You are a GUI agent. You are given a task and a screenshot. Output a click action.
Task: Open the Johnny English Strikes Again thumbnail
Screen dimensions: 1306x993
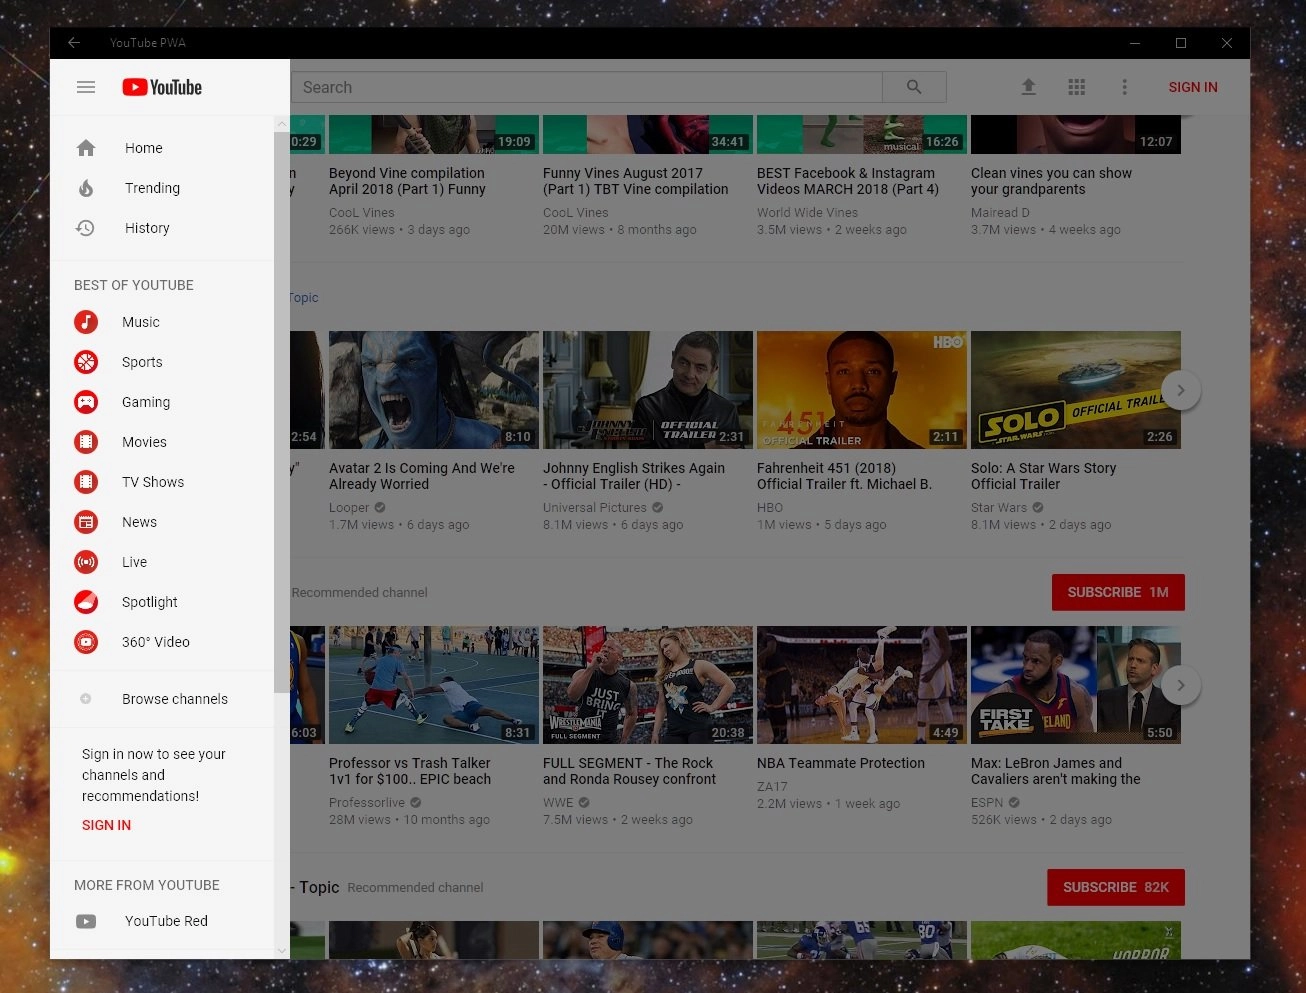click(648, 390)
